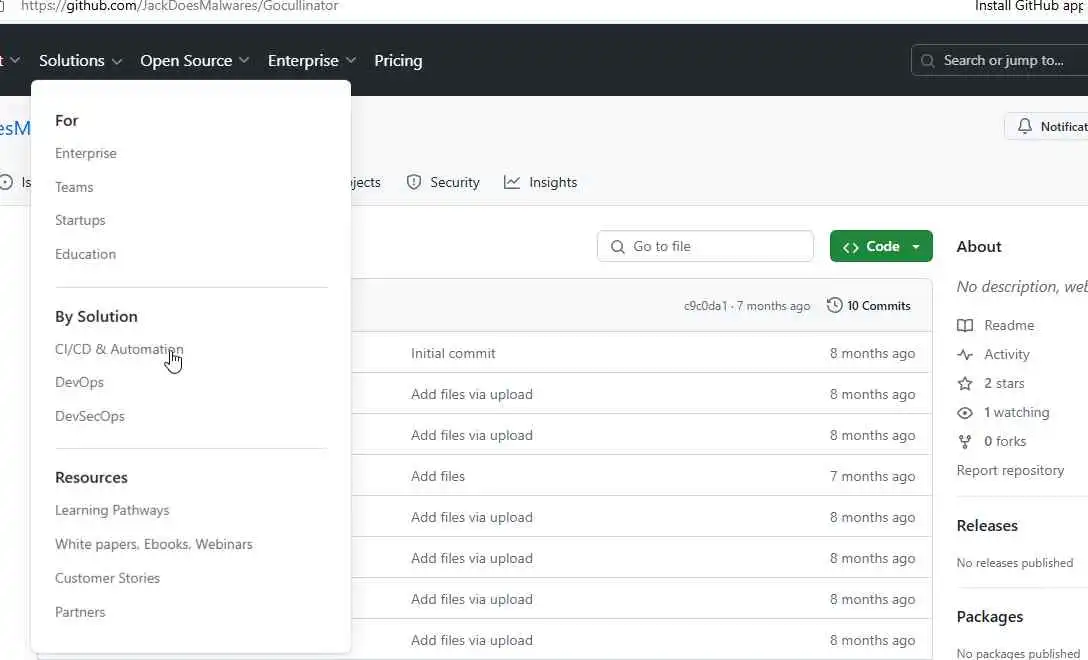Switch to the Security tab
Screen dimensions: 1088x660
443,182
